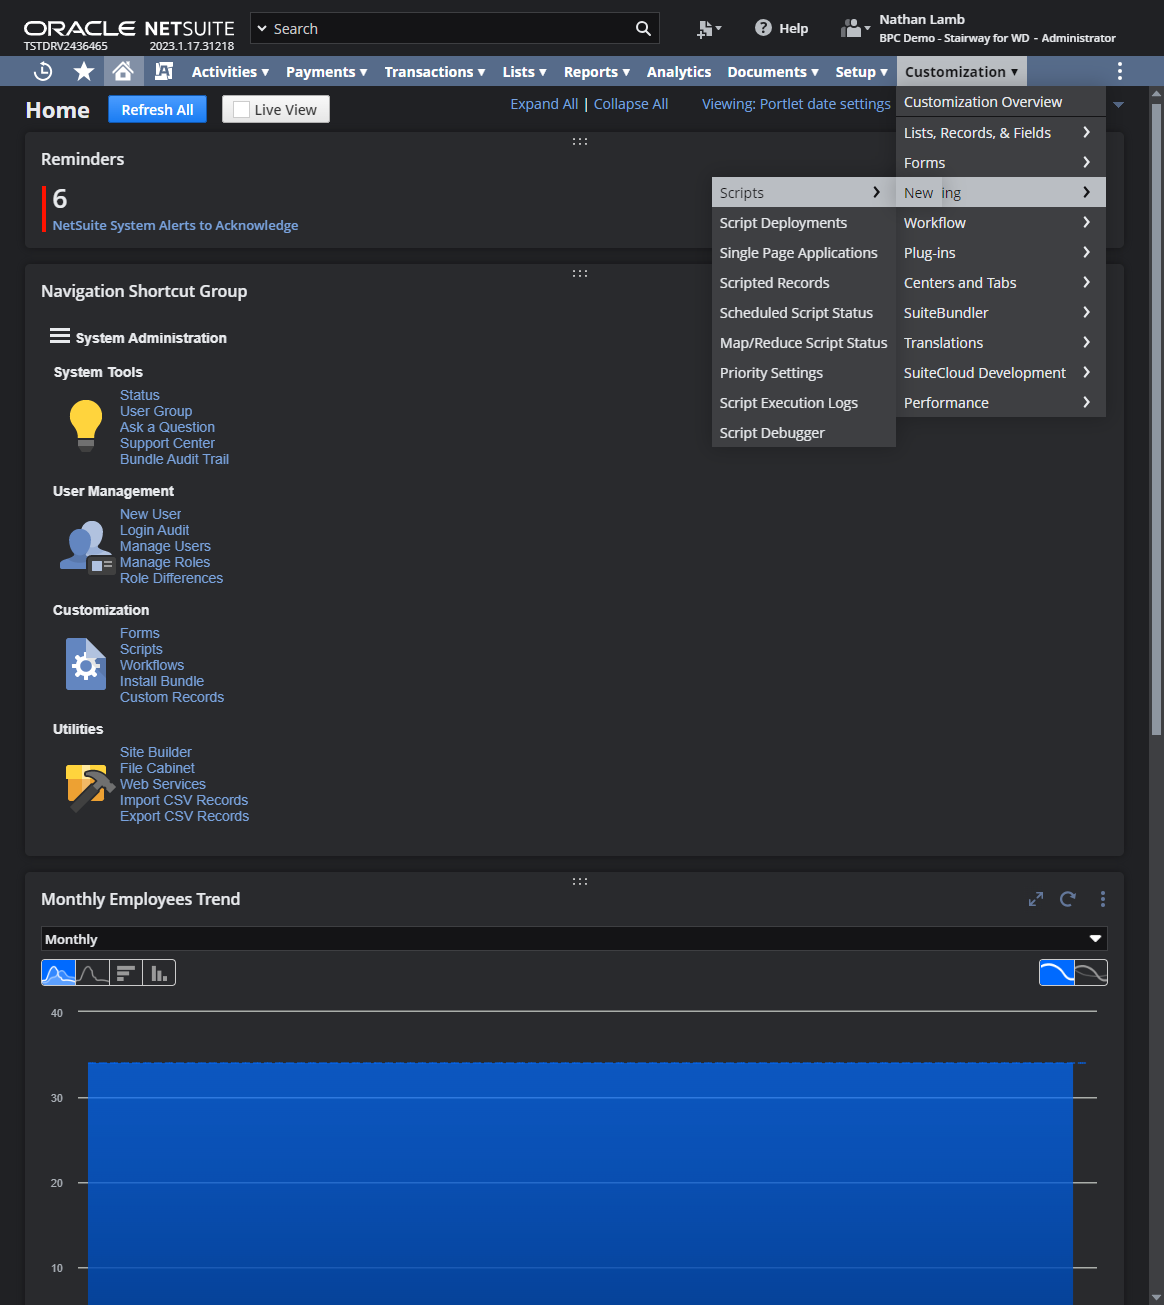Image resolution: width=1164 pixels, height=1305 pixels.
Task: Open the change role user icon
Action: click(855, 29)
